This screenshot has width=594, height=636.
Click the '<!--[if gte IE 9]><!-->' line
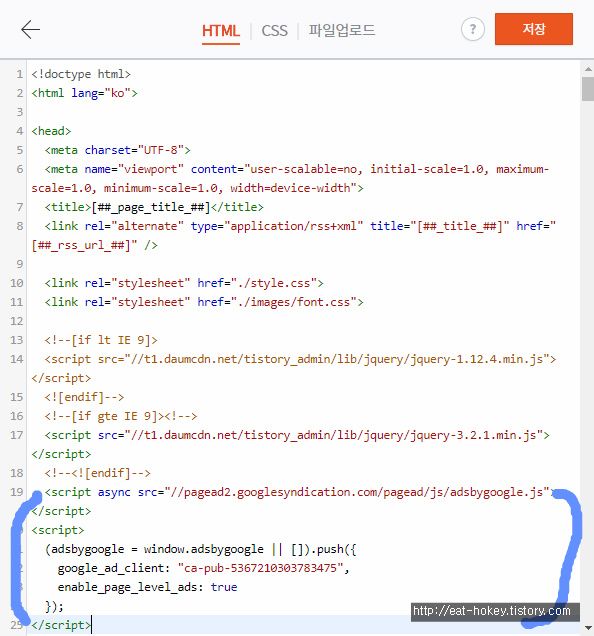tap(121, 416)
